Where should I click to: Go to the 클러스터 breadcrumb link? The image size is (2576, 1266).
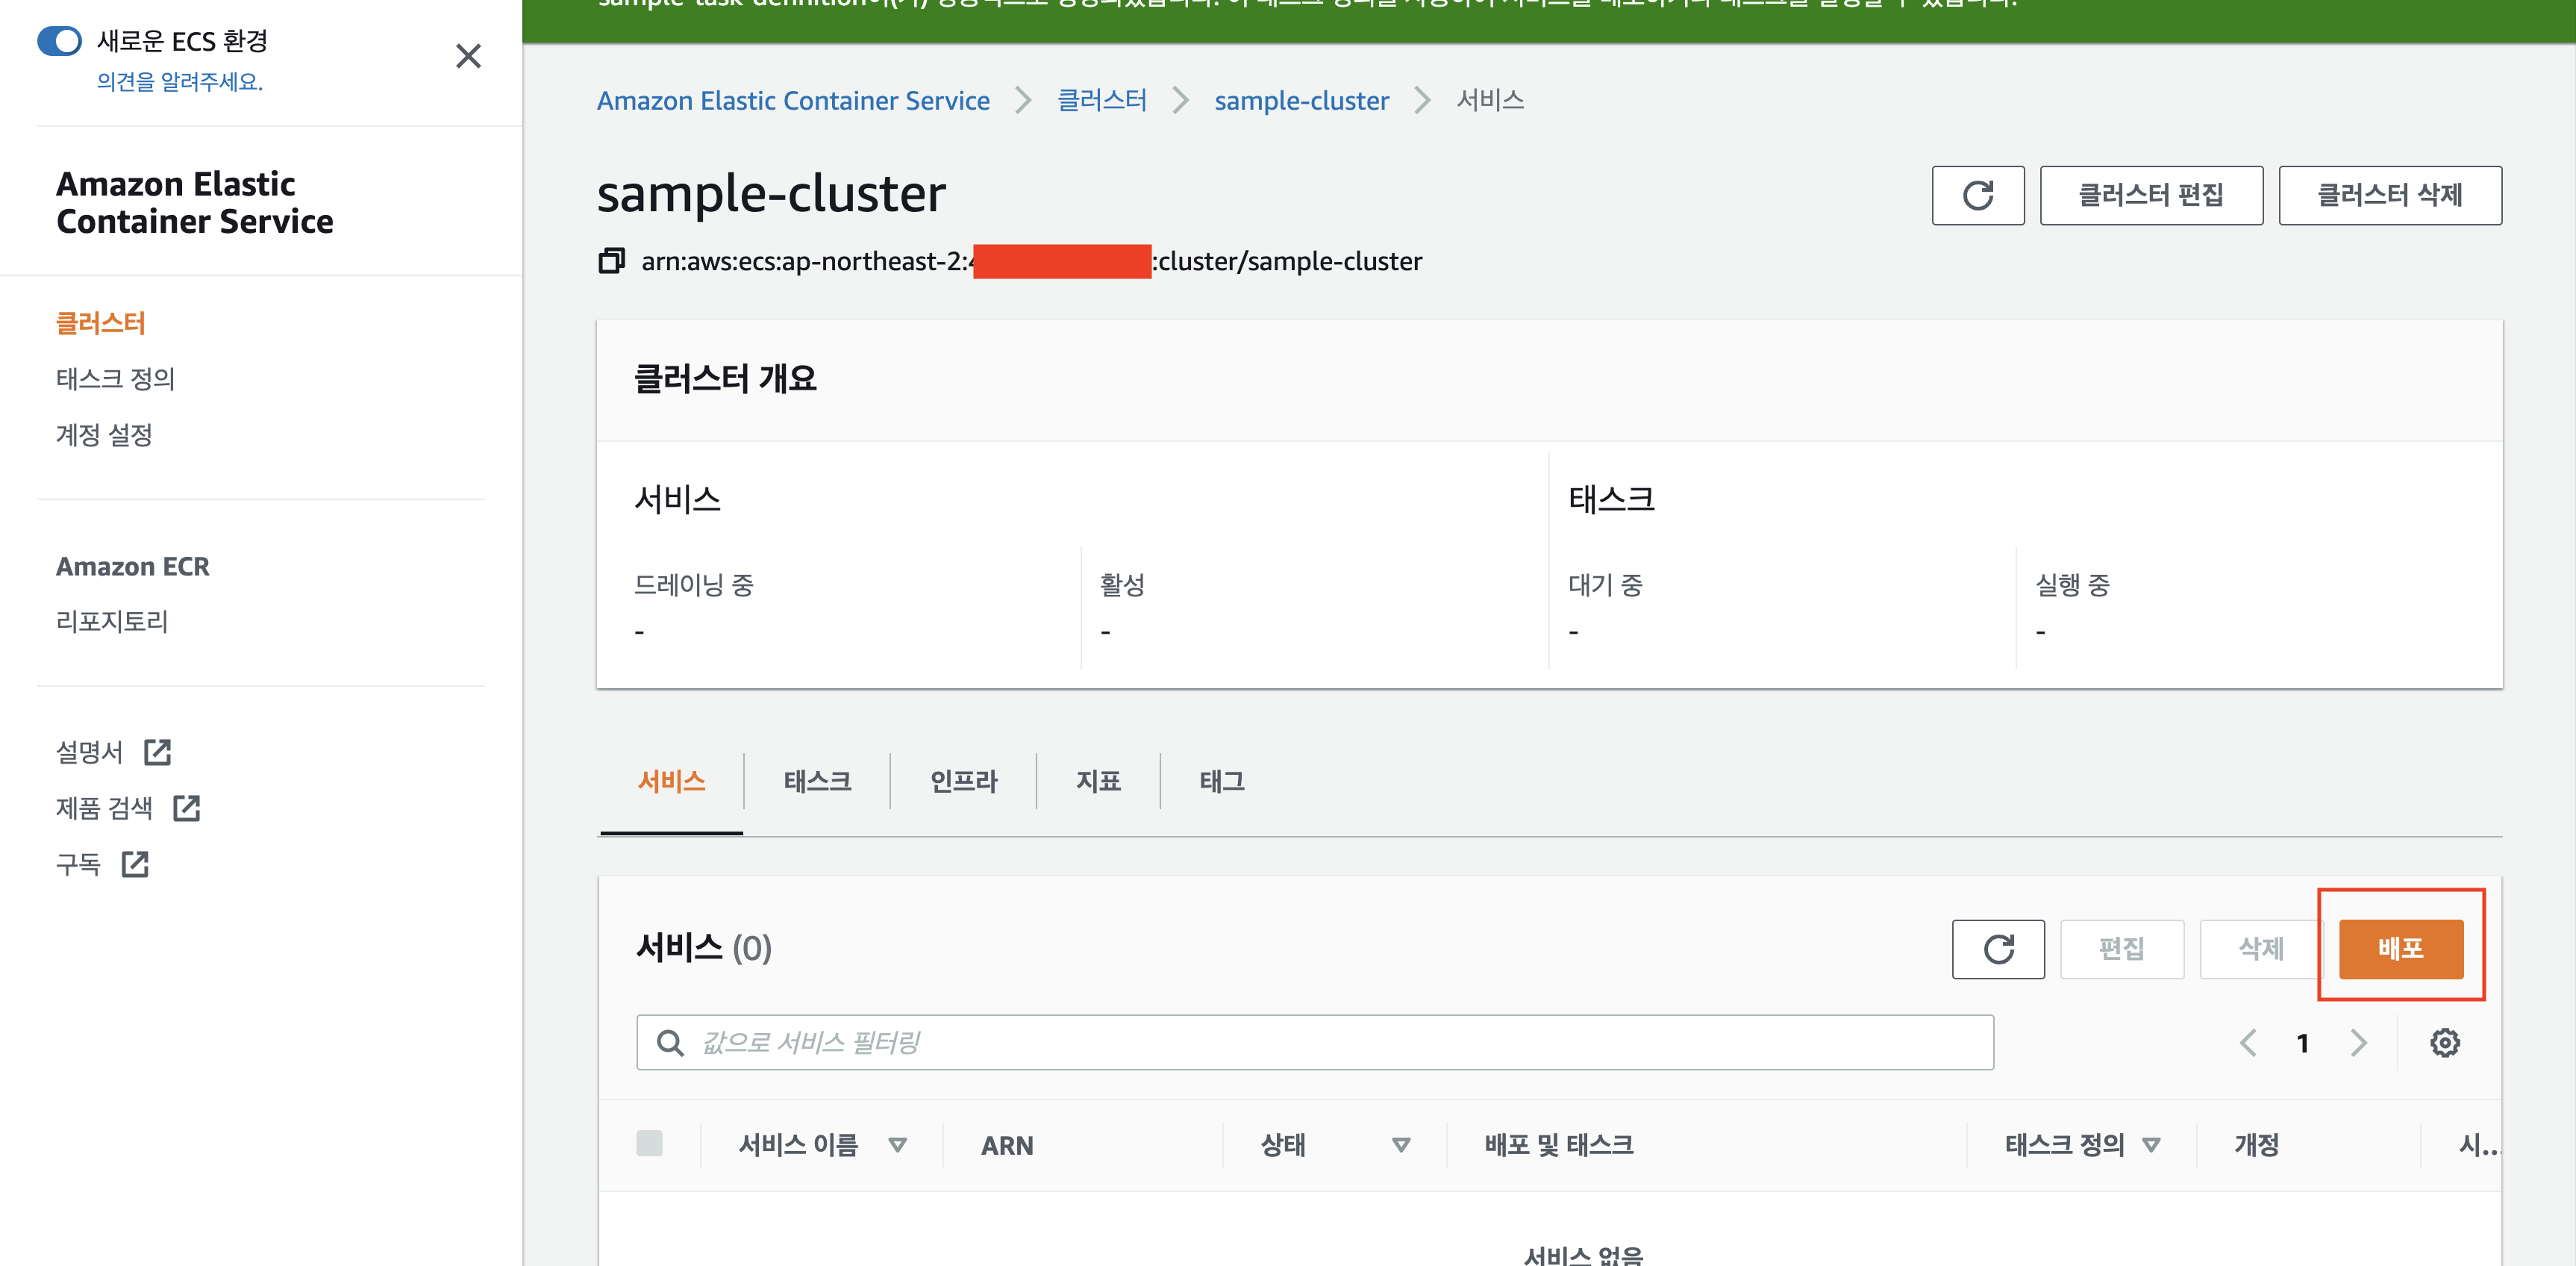(1102, 101)
